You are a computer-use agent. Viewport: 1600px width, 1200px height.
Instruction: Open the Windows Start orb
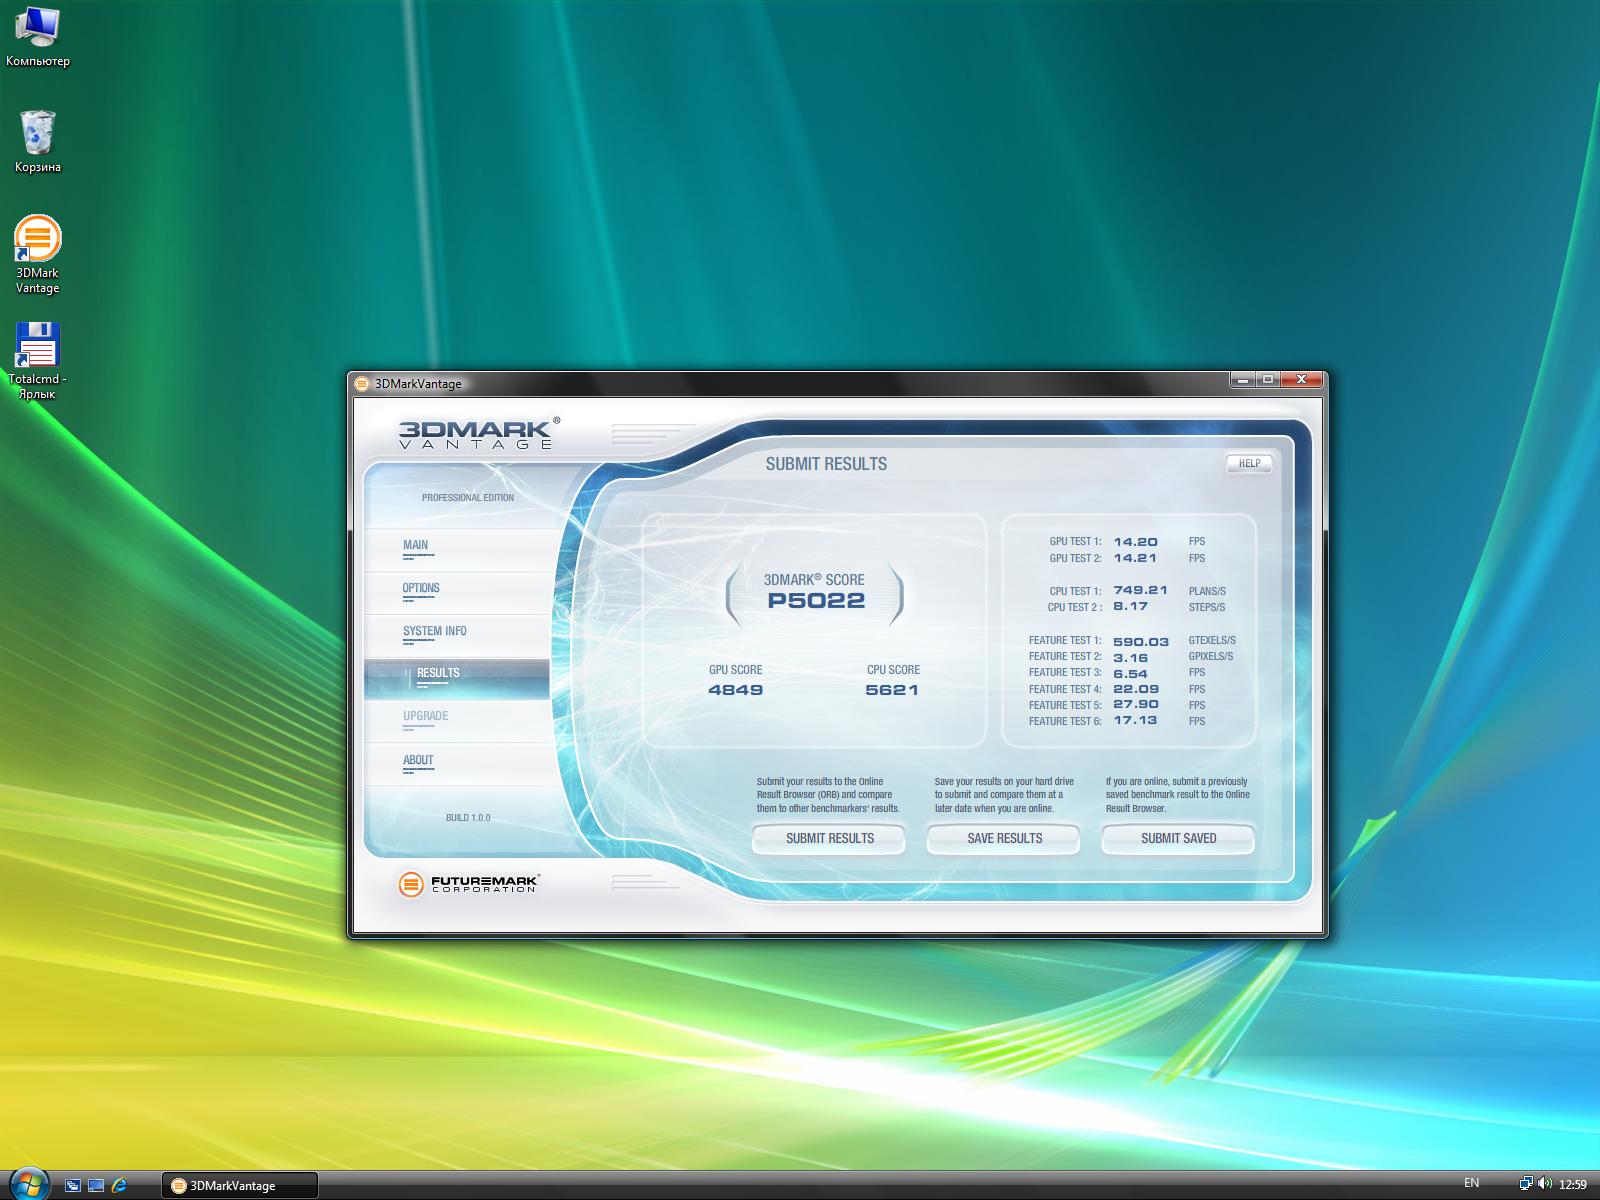(x=28, y=1184)
